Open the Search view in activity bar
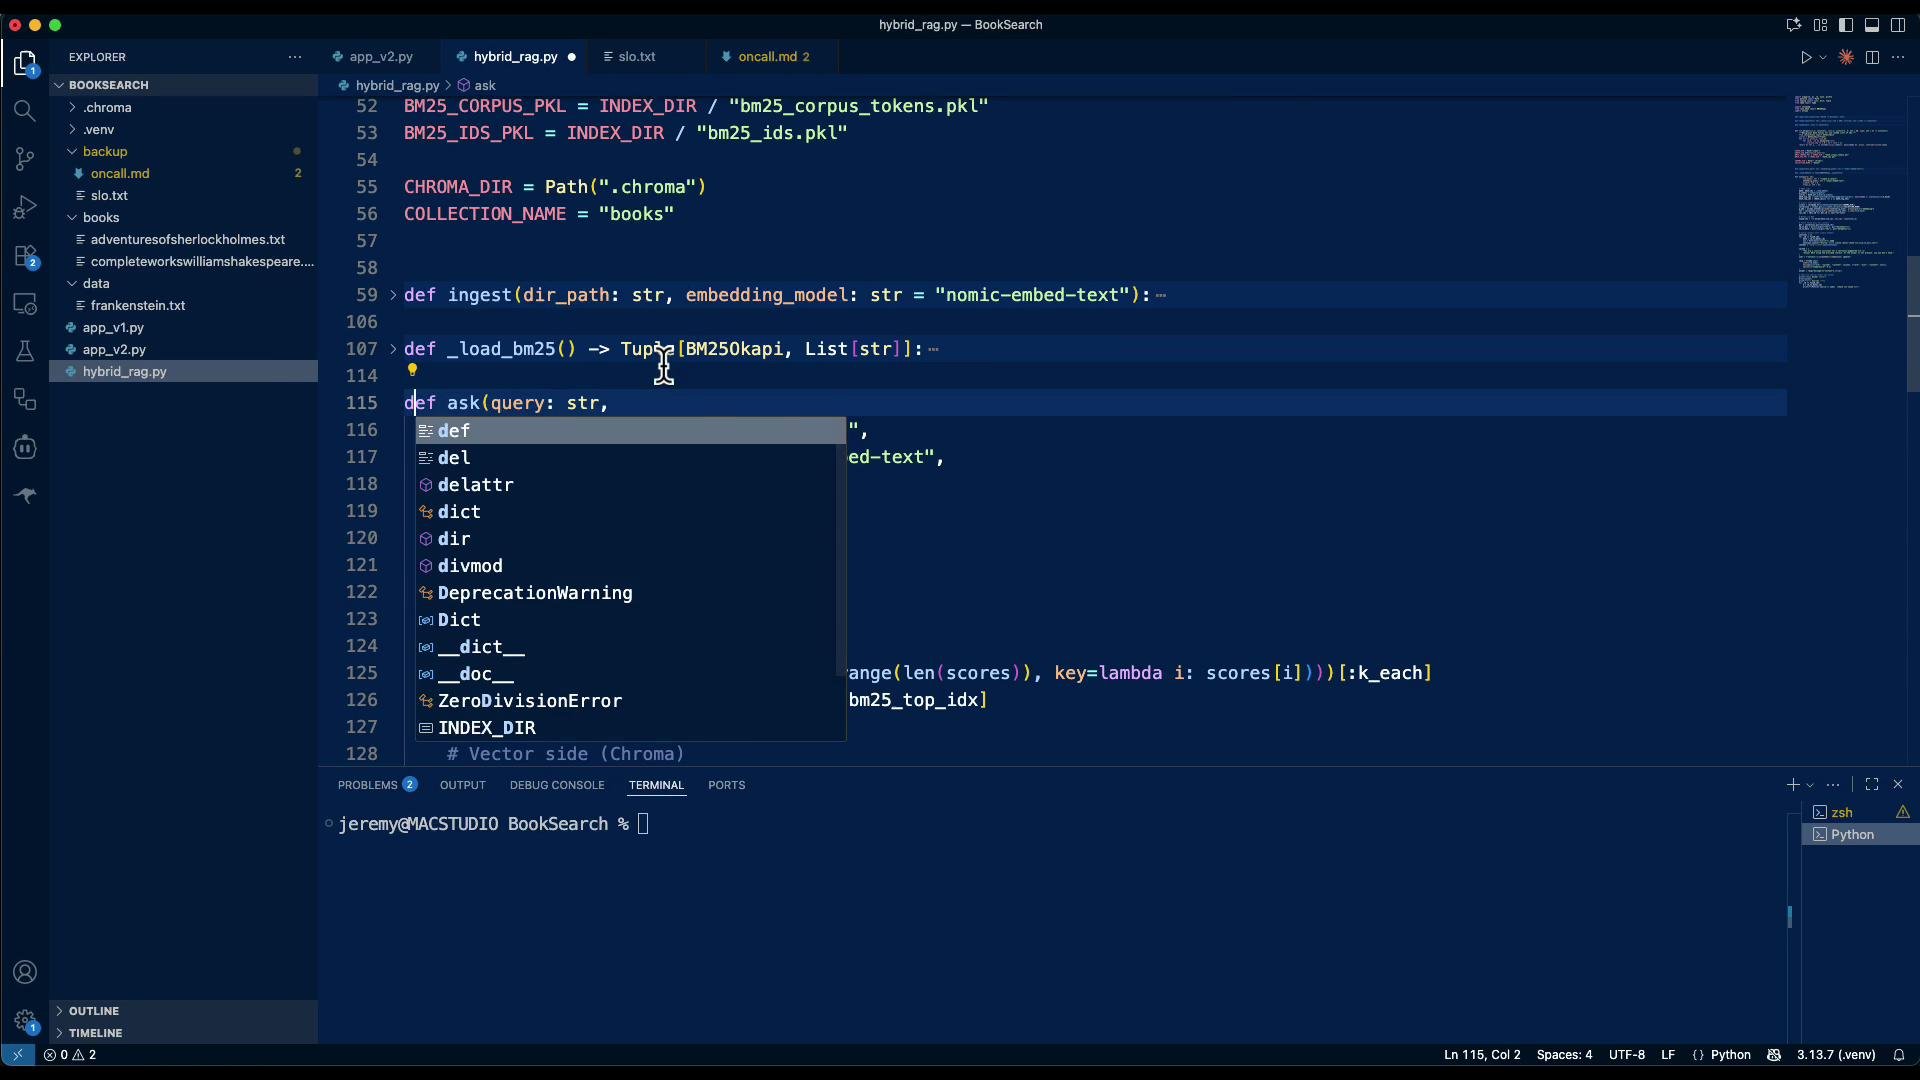This screenshot has height=1080, width=1920. click(25, 111)
